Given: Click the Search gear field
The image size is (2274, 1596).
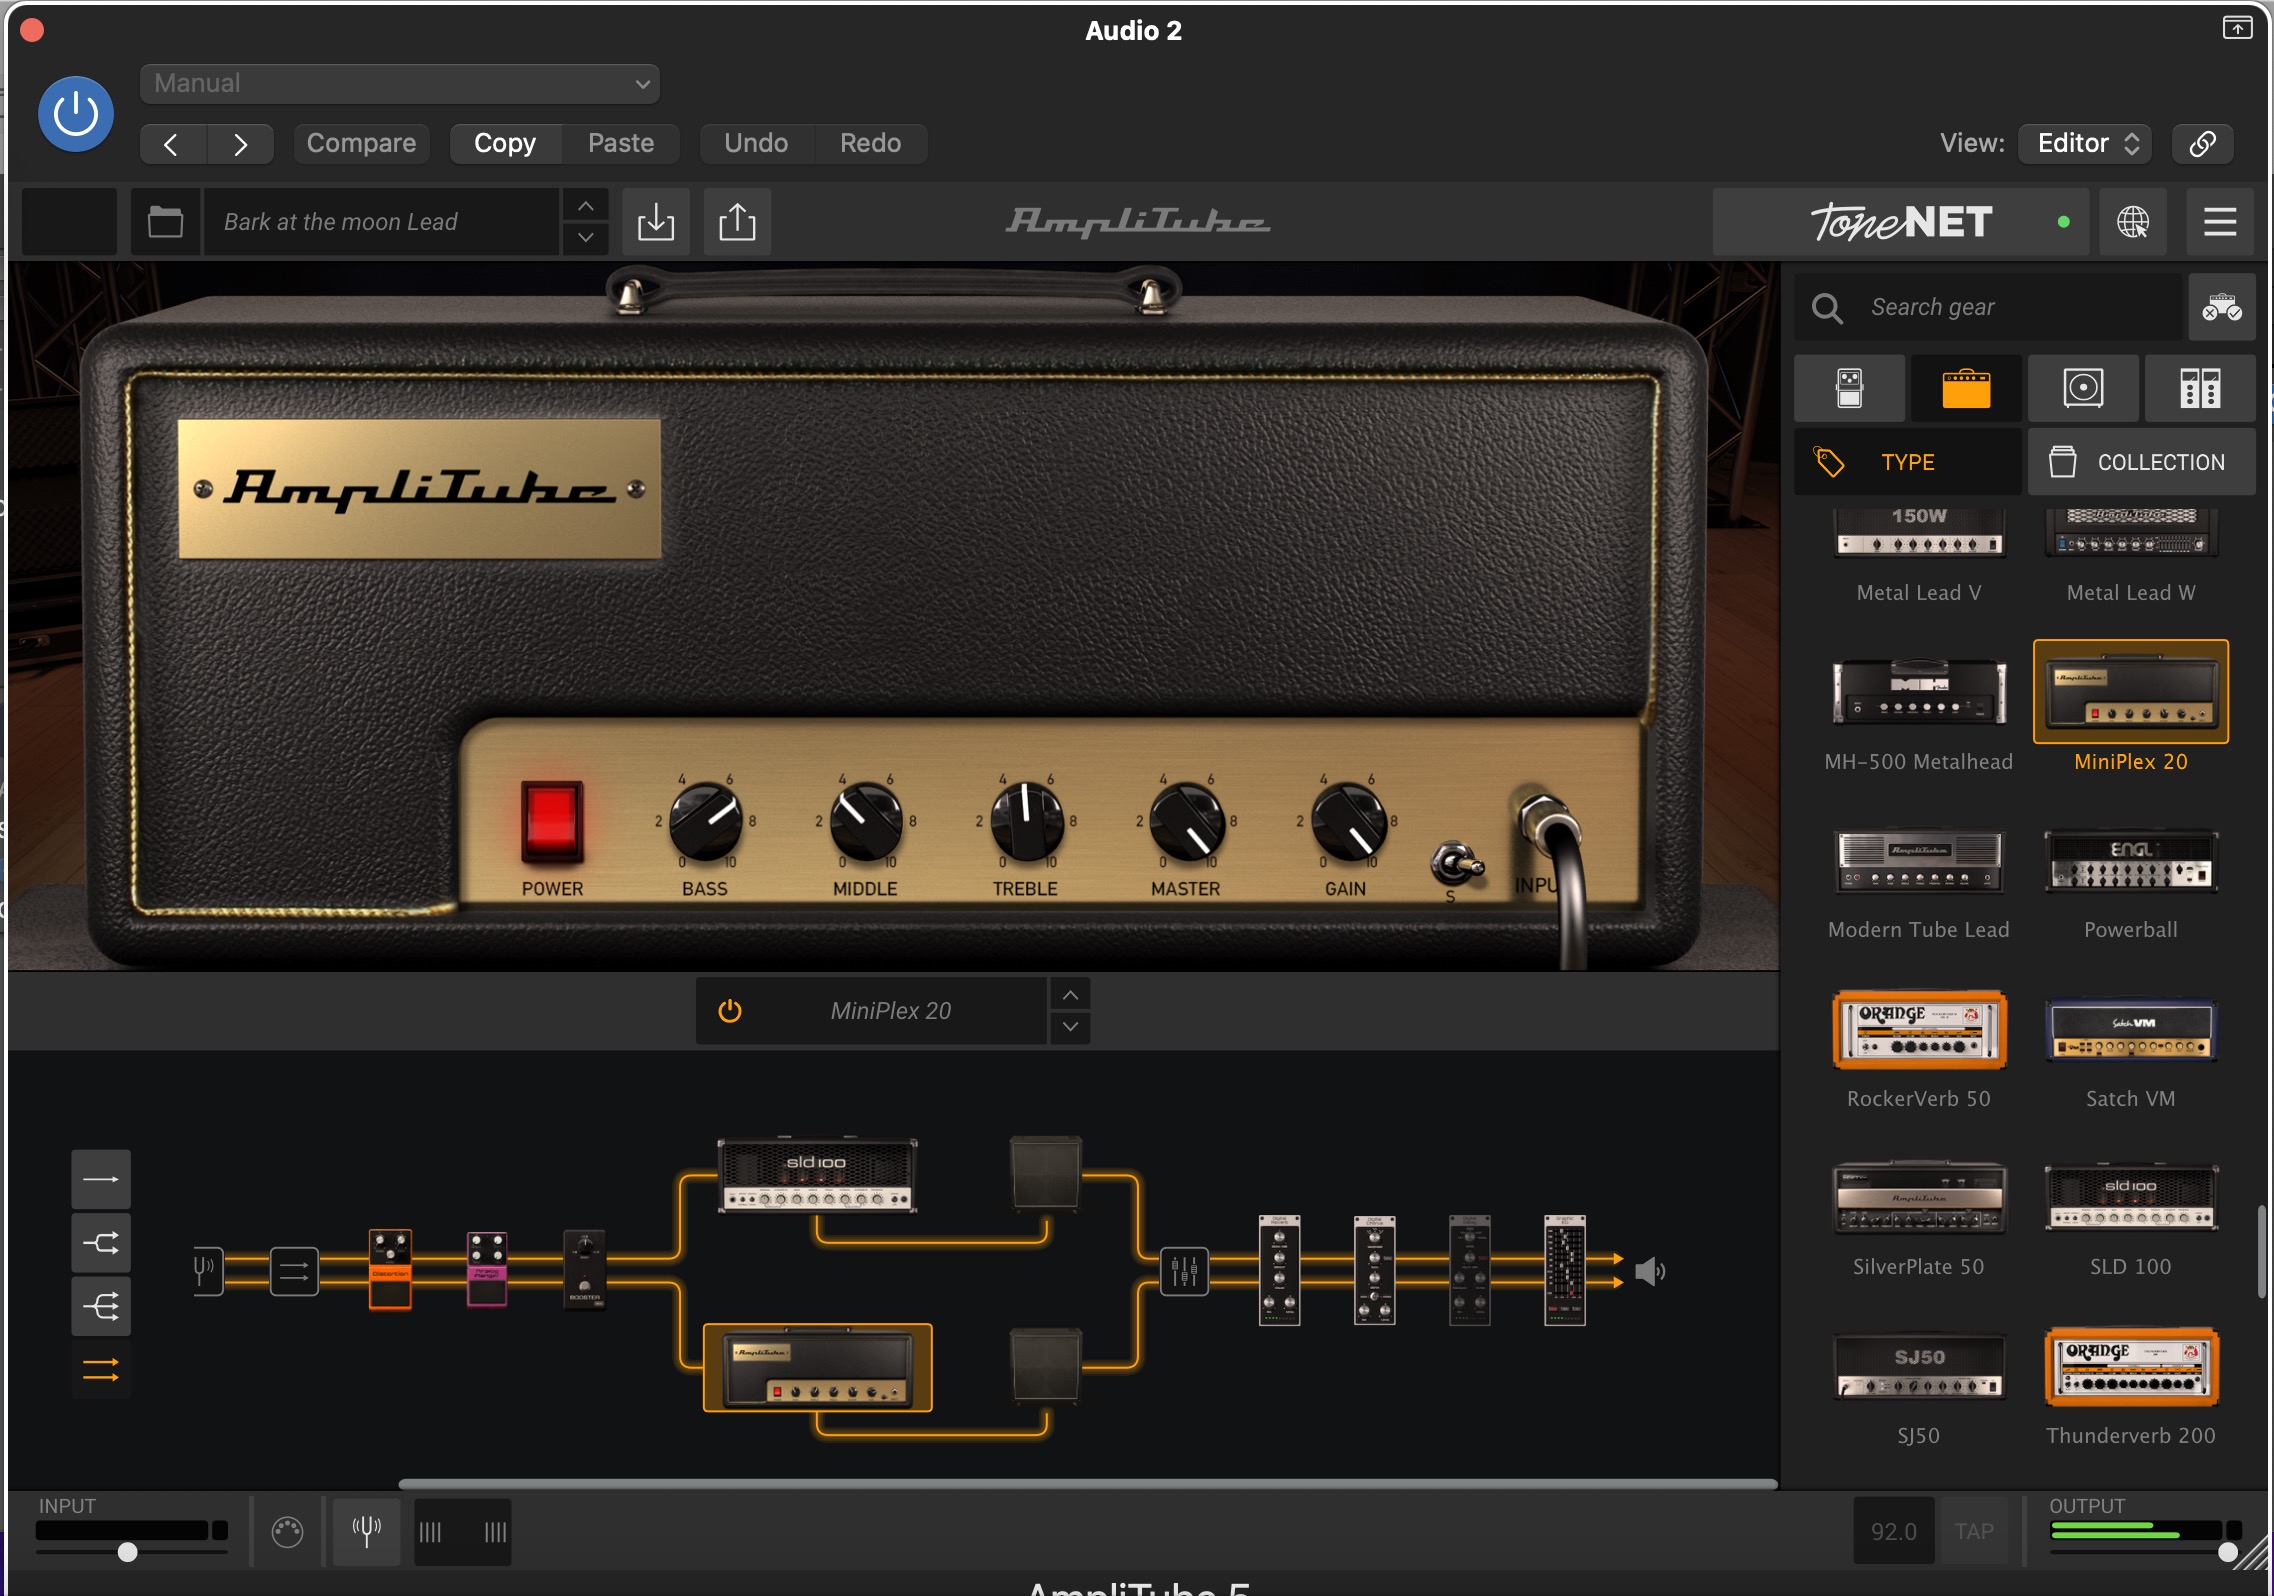Looking at the screenshot, I should point(1988,307).
